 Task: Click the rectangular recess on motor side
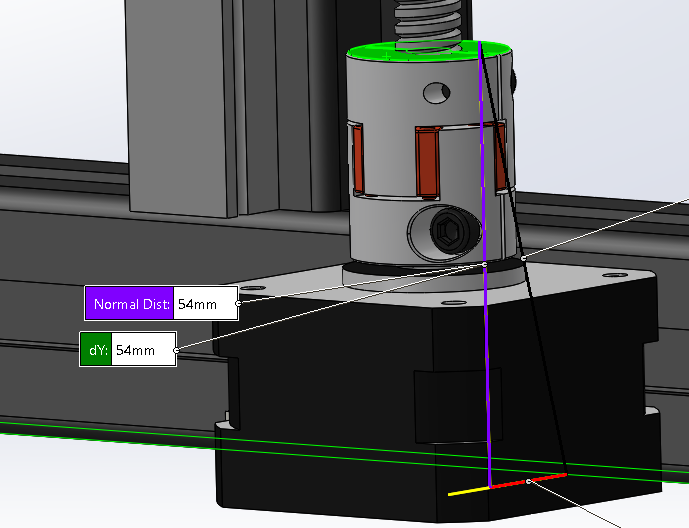click(x=448, y=405)
